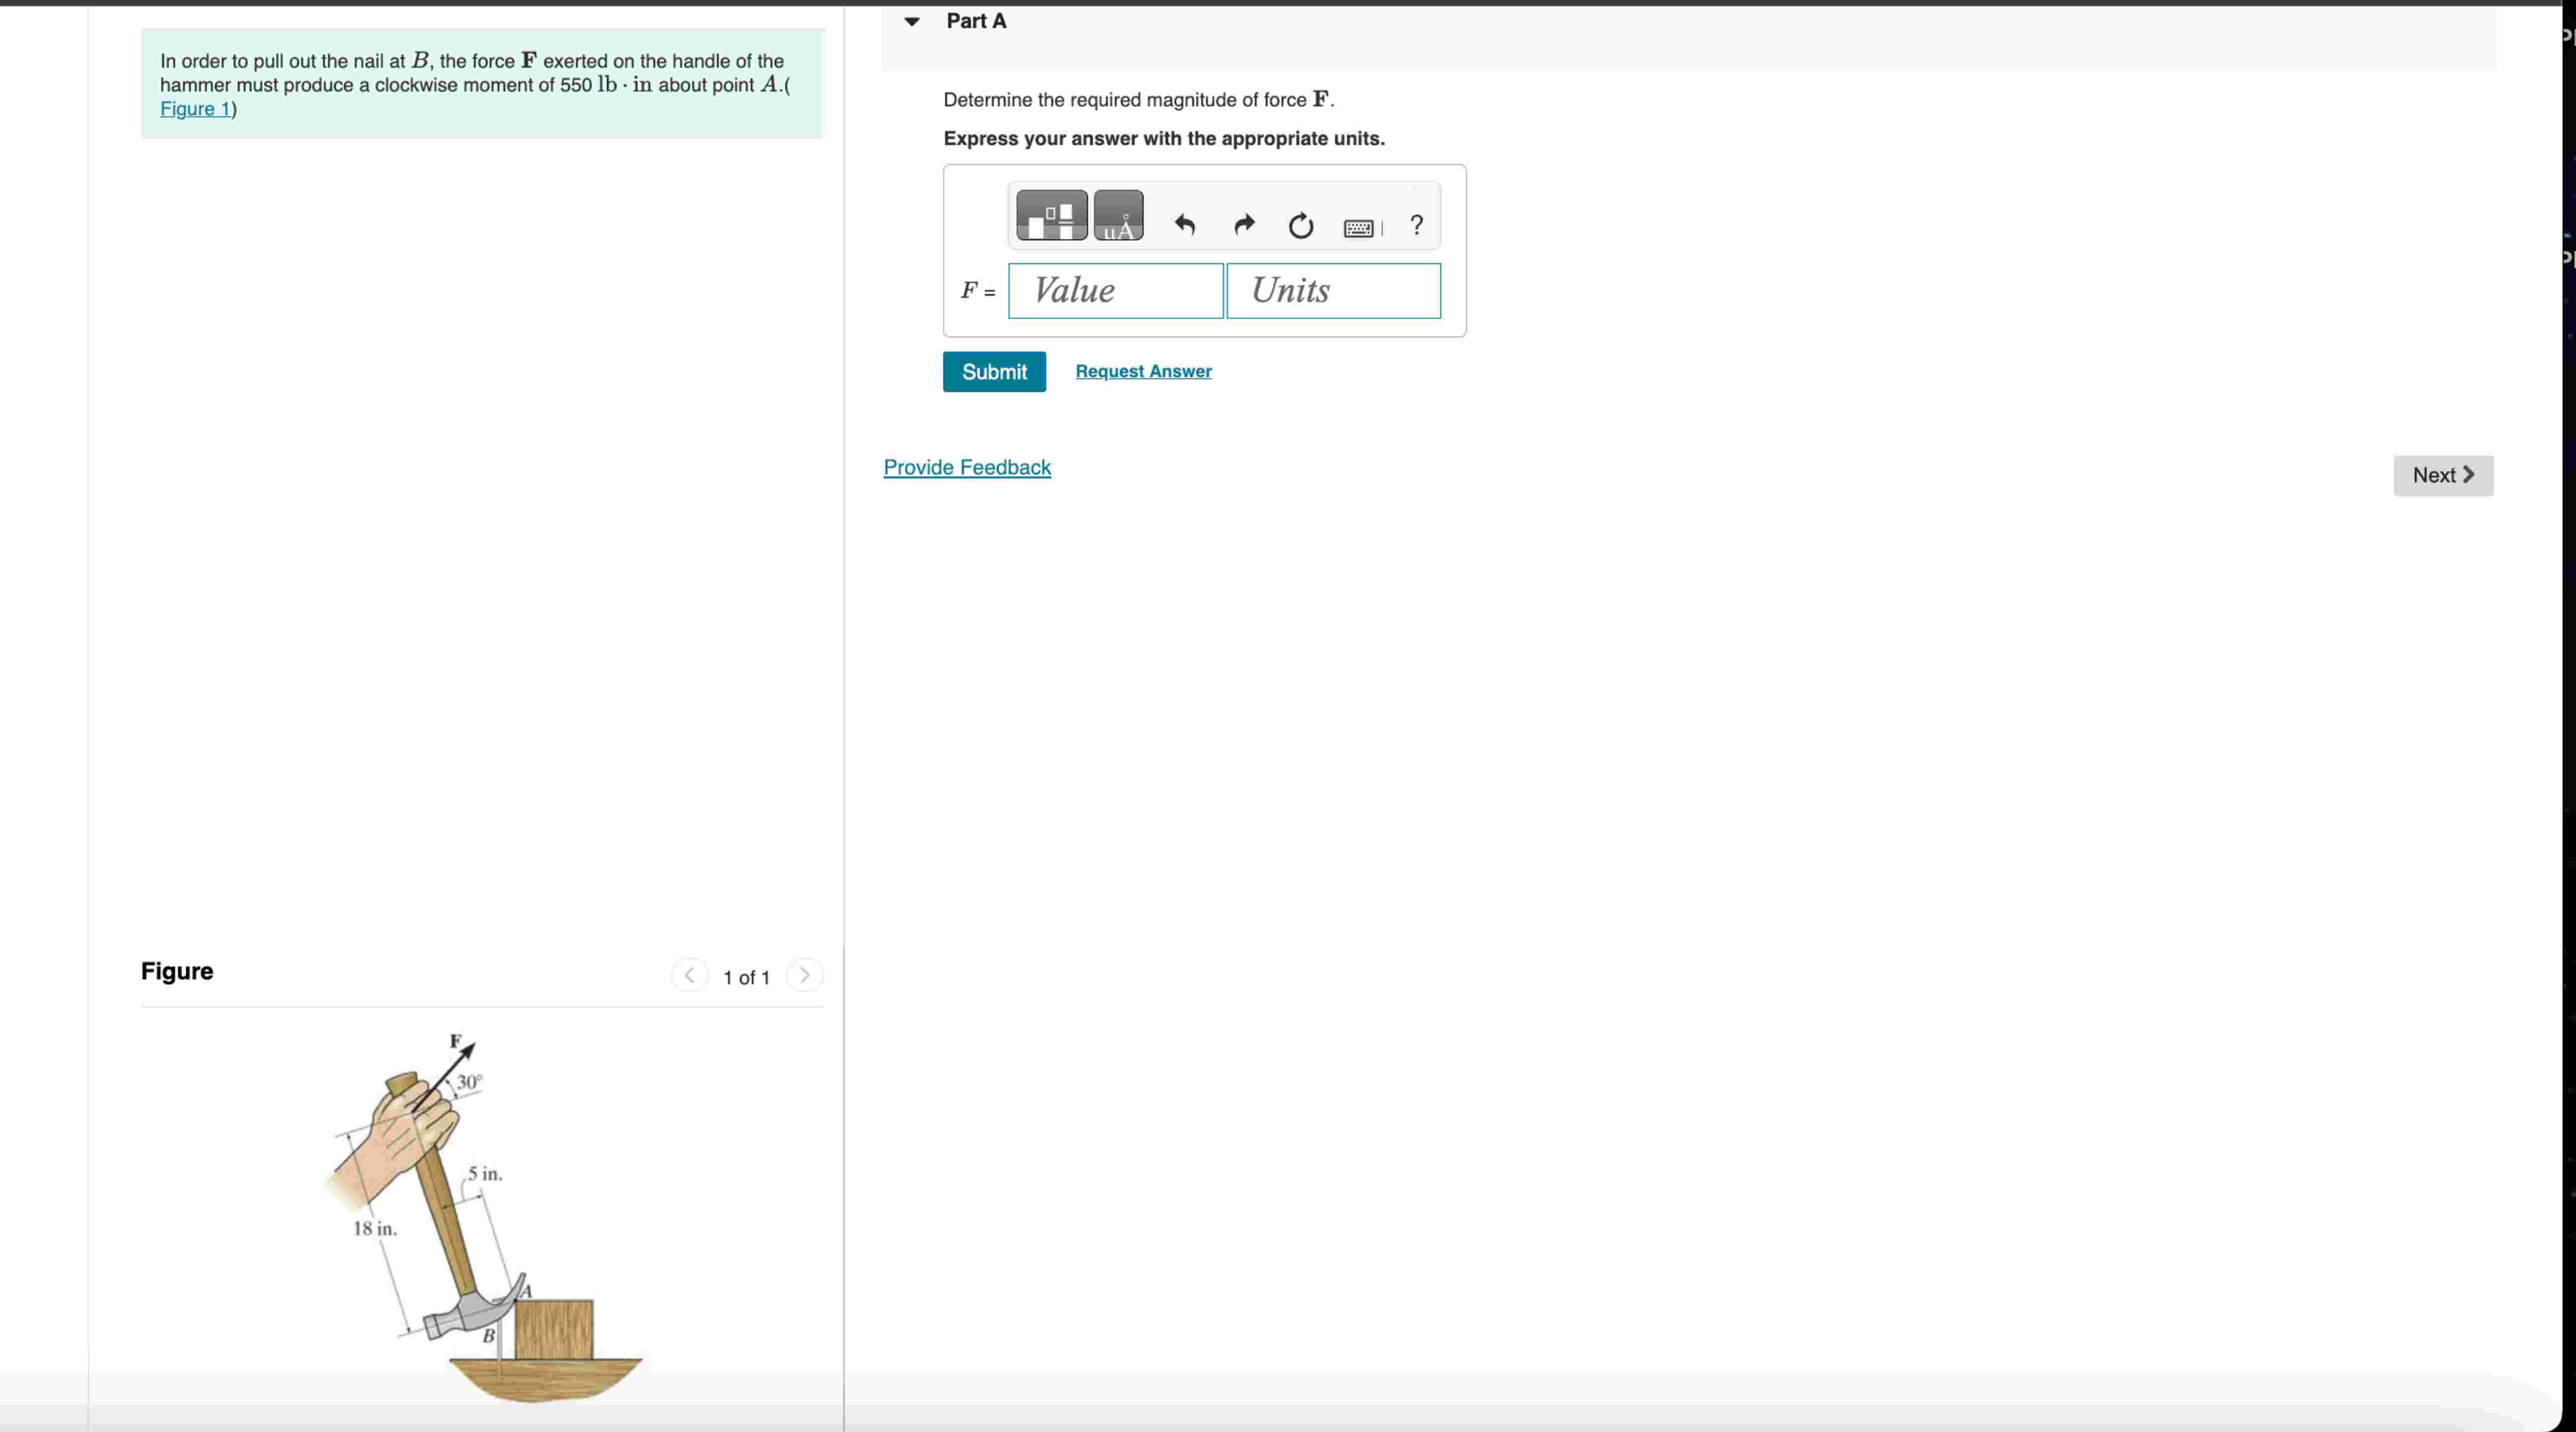
Task: Collapse the Part A section triangle
Action: (911, 21)
